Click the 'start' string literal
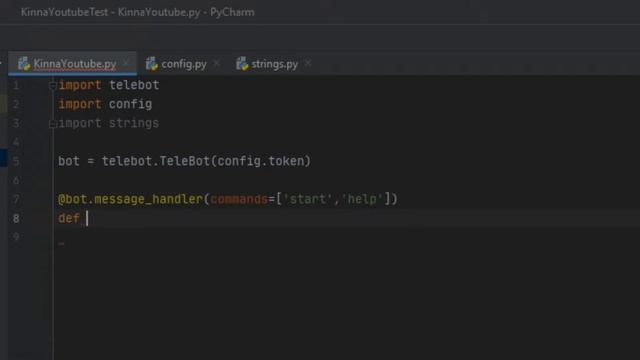The height and width of the screenshot is (360, 640). tap(308, 200)
